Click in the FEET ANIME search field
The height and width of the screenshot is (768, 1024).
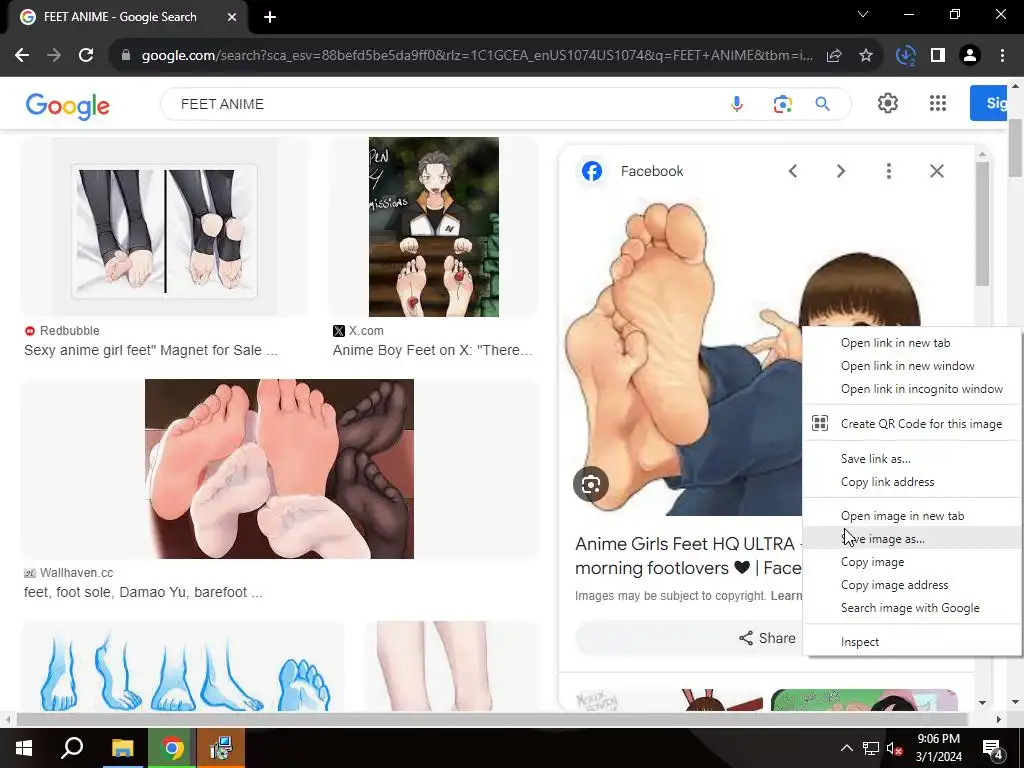[444, 104]
